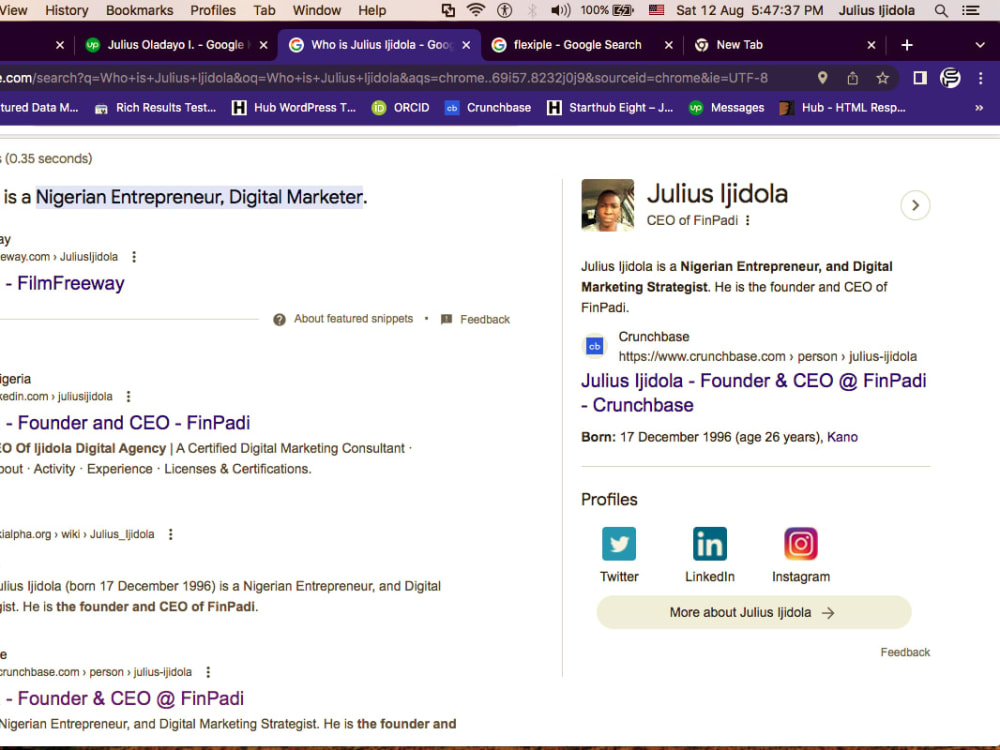Open the Profiles menu

(x=213, y=10)
